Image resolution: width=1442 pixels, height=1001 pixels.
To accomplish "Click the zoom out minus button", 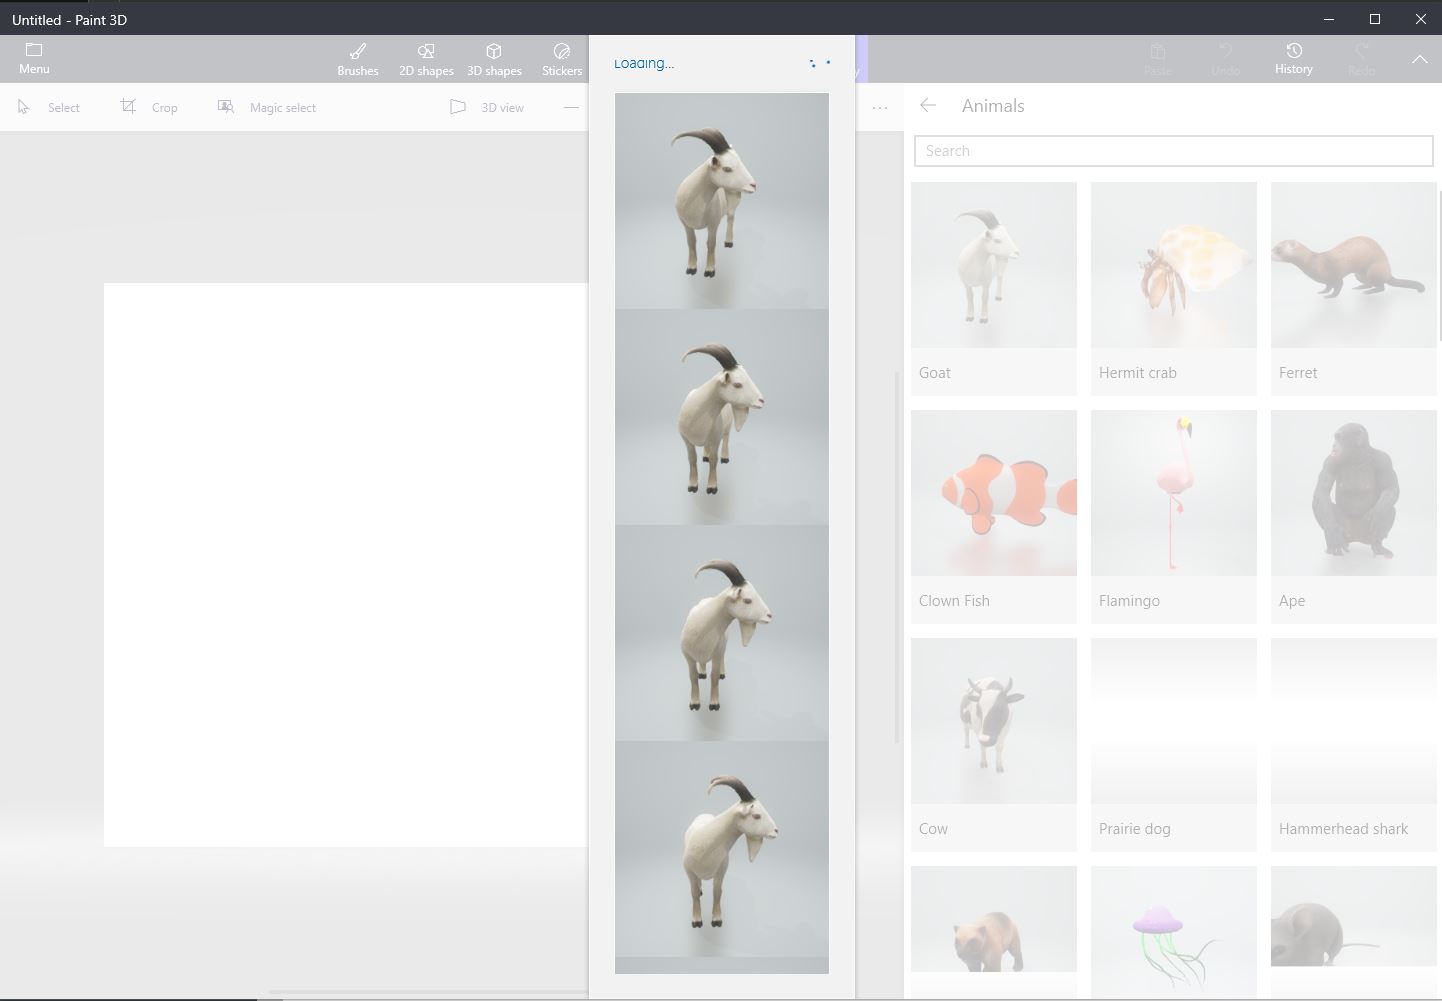I will tap(571, 107).
